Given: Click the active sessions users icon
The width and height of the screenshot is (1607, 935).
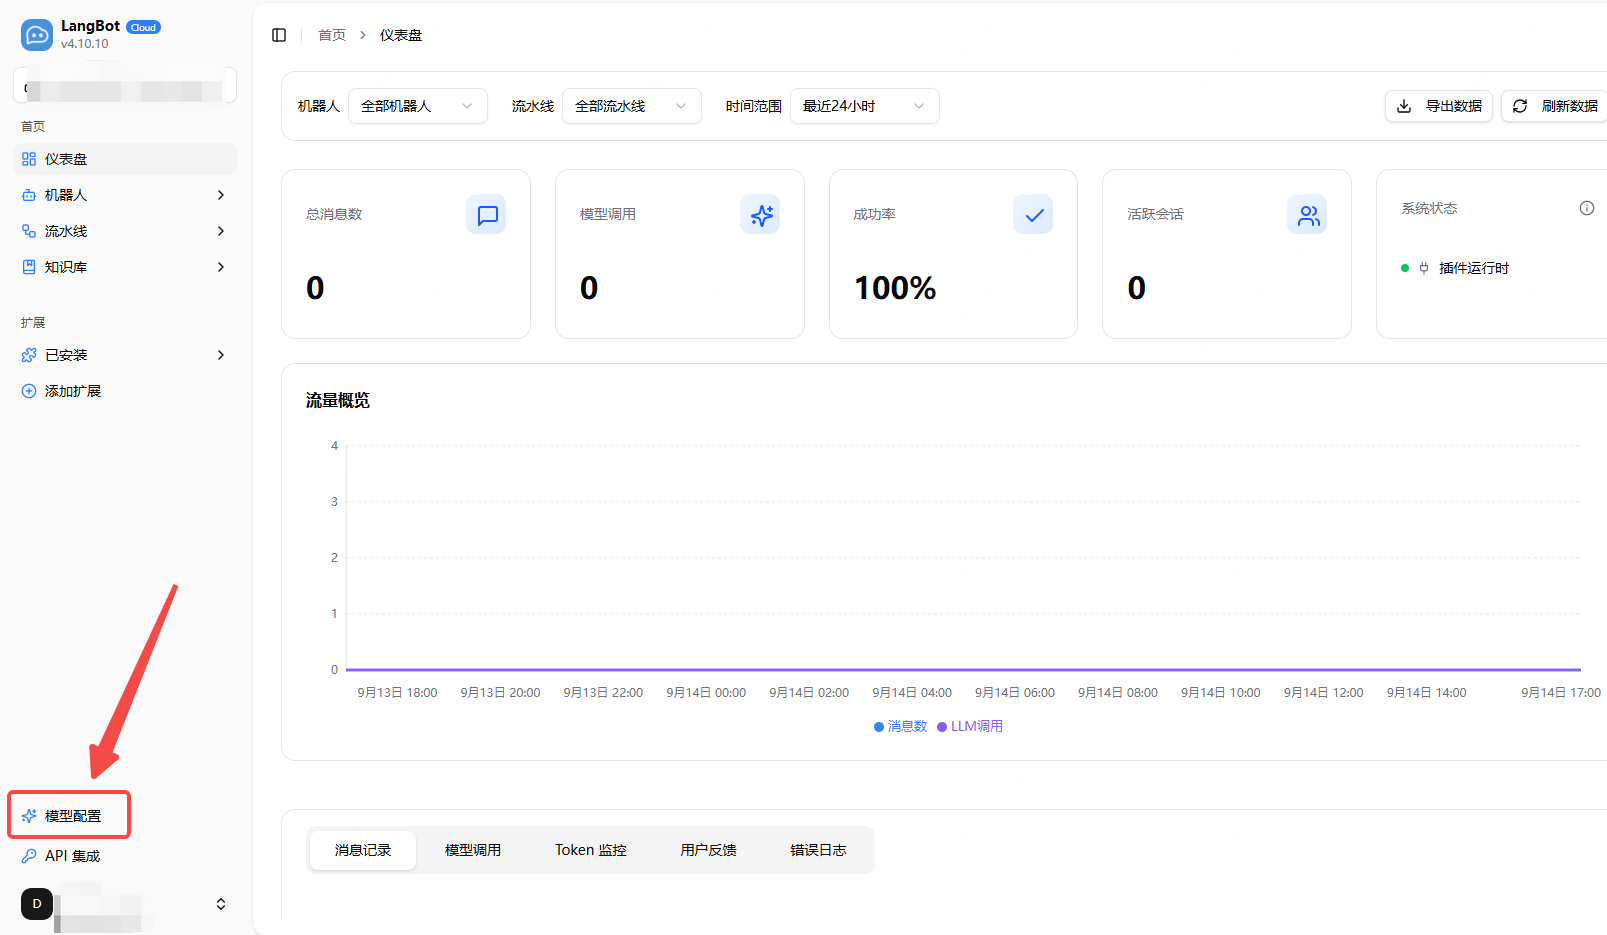Looking at the screenshot, I should coord(1308,214).
